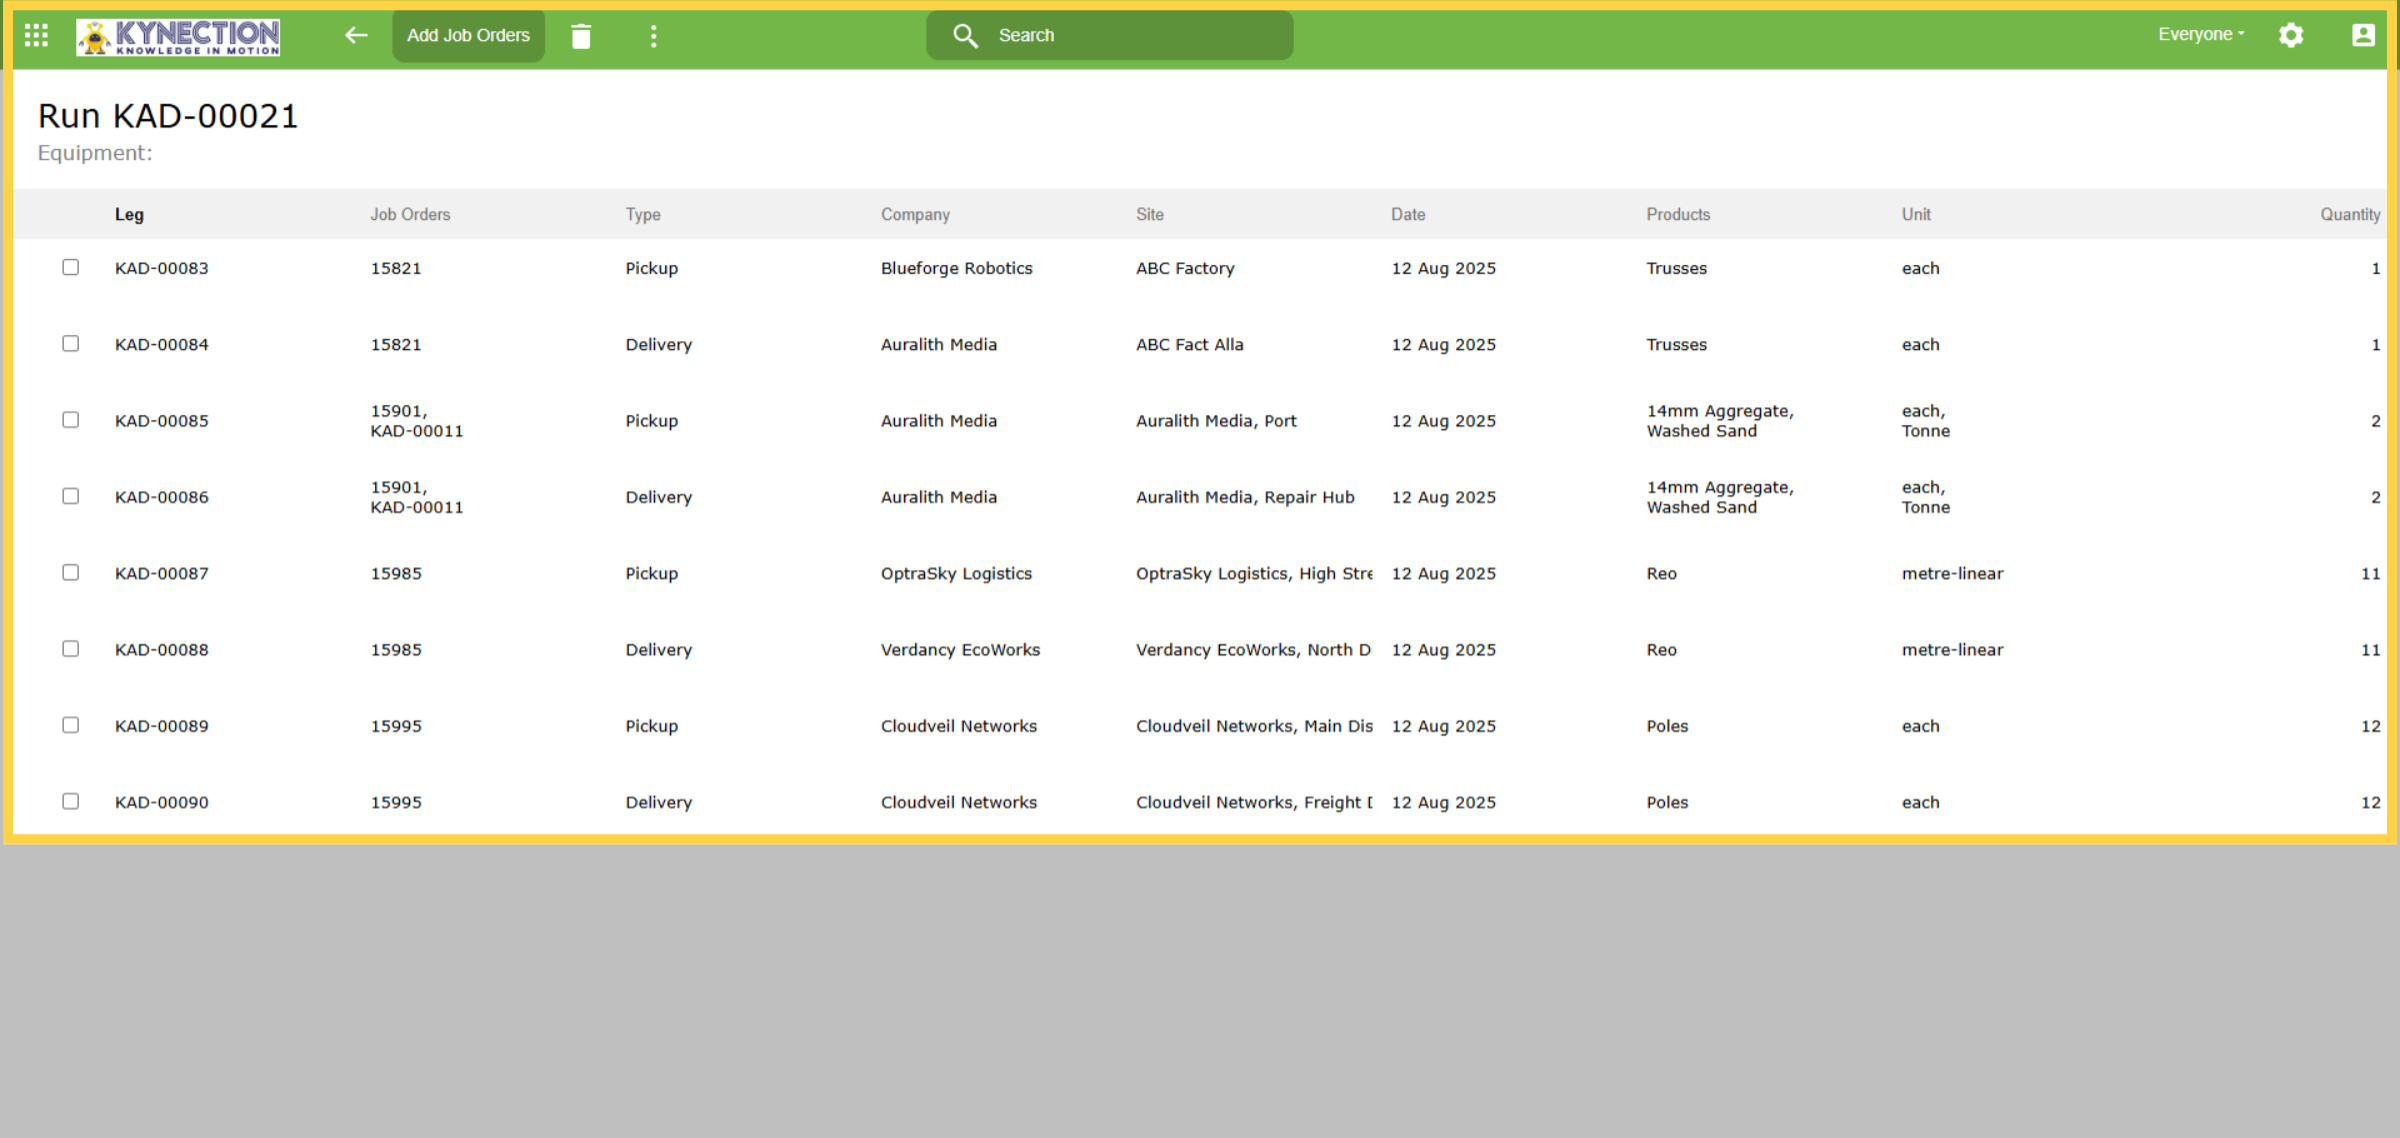The height and width of the screenshot is (1138, 2400).
Task: Sort by the Job Orders column header
Action: tap(410, 214)
